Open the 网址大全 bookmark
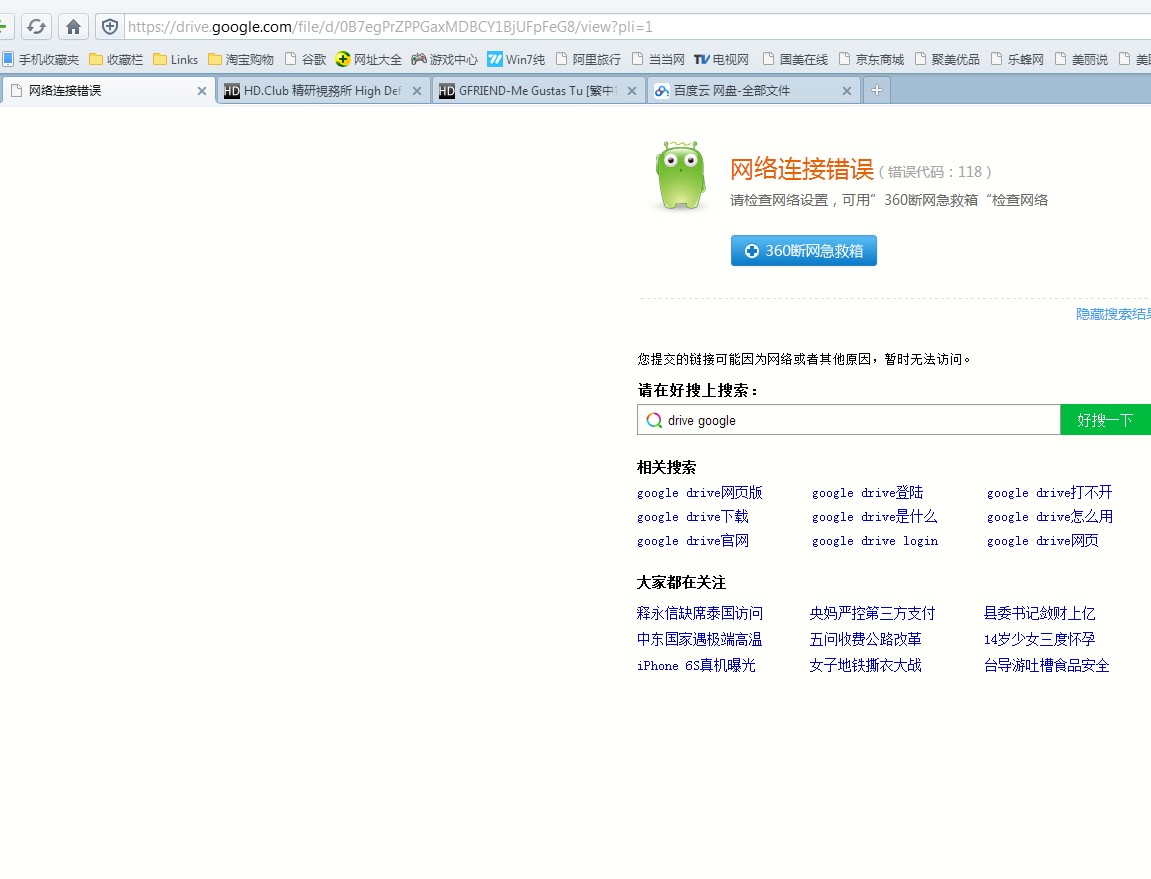Image resolution: width=1151 pixels, height=879 pixels. [368, 59]
